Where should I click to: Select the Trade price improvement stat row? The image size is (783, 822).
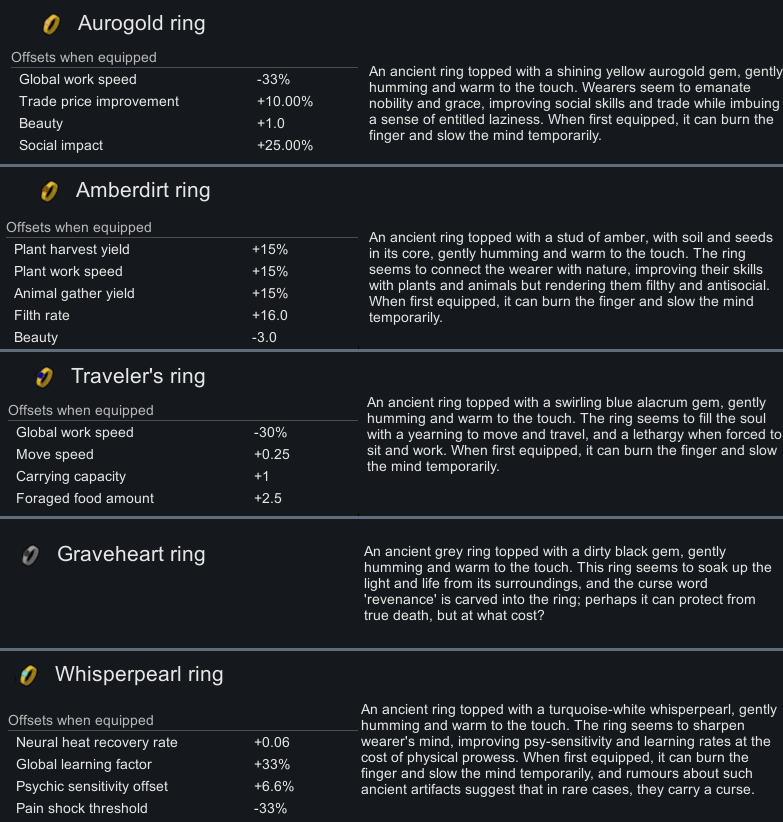coord(183,102)
